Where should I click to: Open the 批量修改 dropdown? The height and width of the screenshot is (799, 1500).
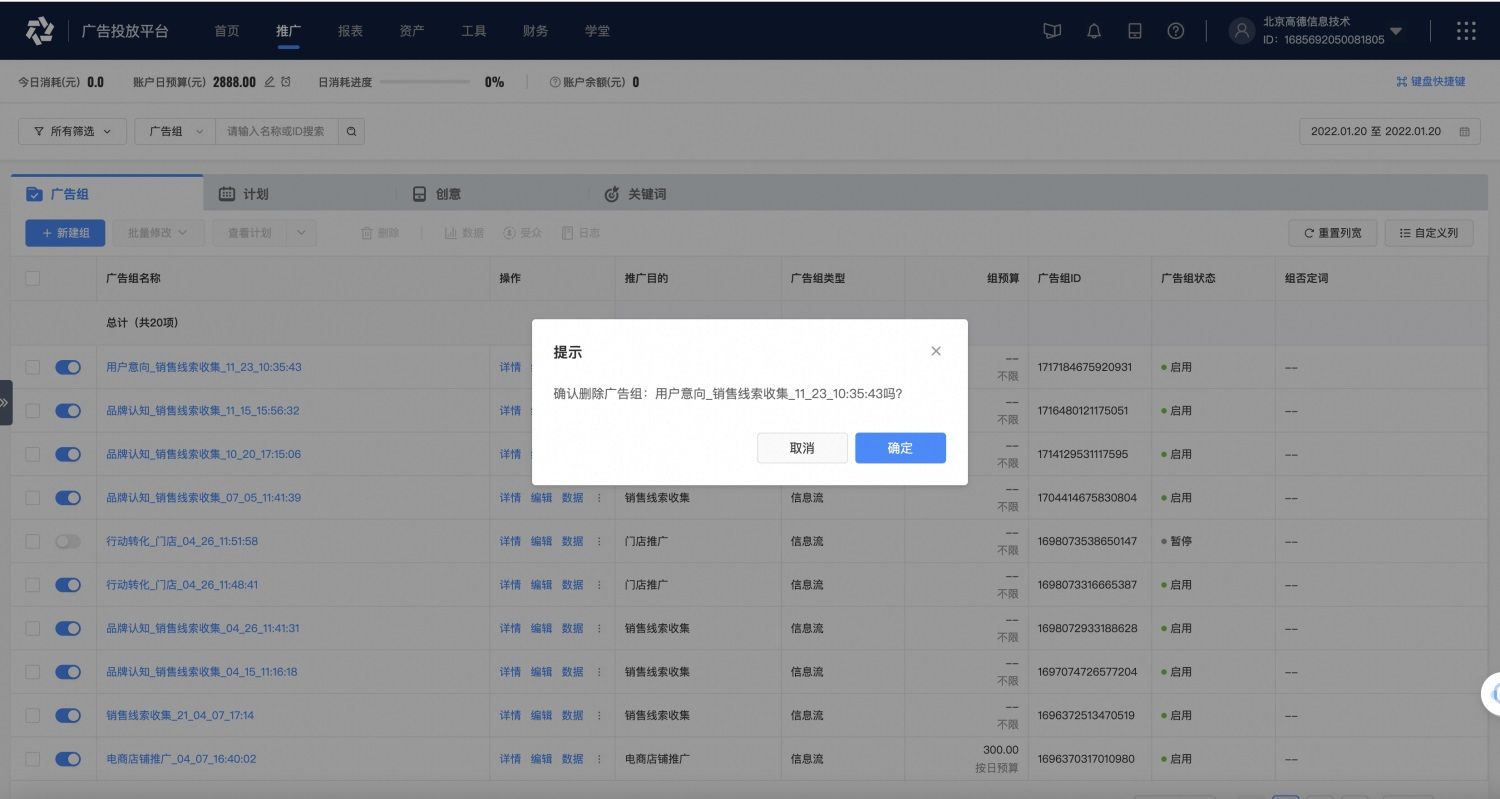[158, 233]
